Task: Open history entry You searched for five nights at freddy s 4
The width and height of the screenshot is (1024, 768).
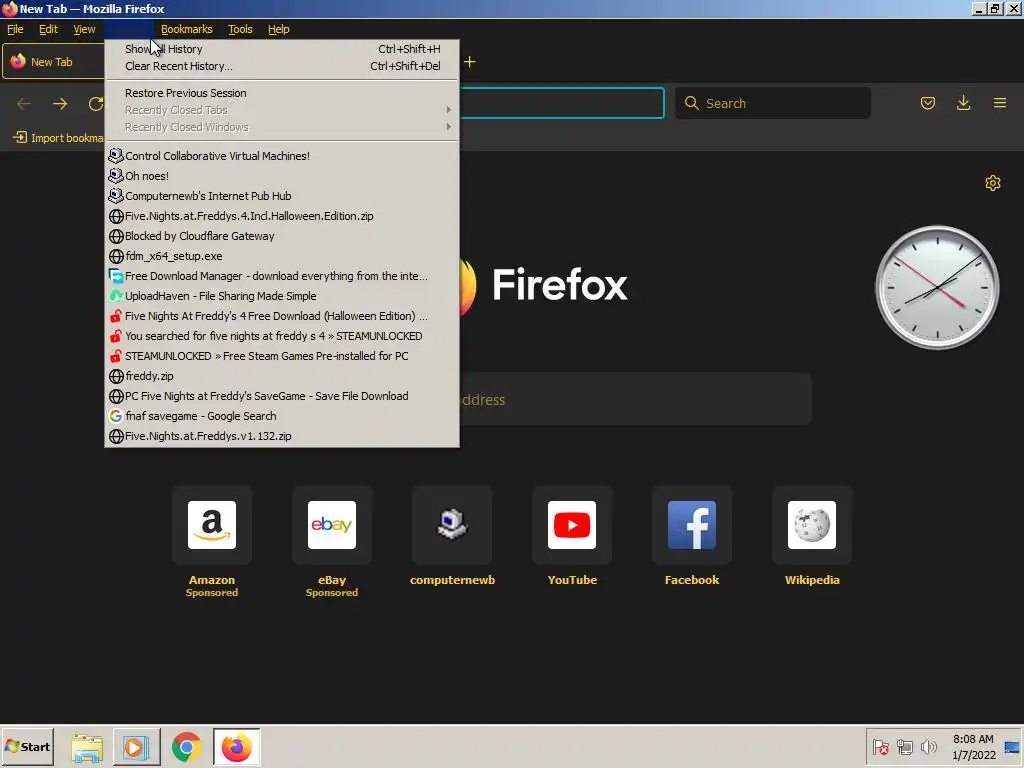Action: coord(282,336)
